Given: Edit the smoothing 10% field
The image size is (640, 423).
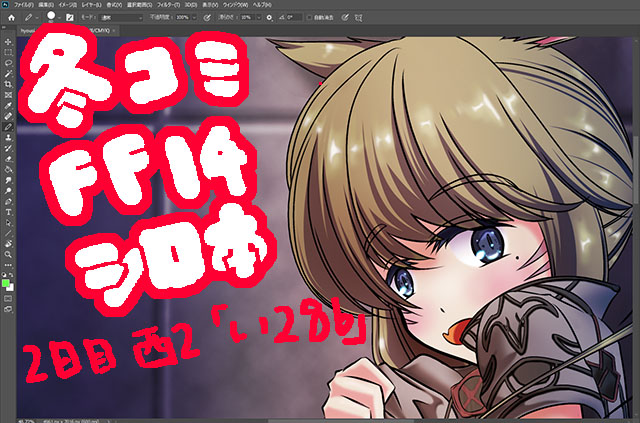Looking at the screenshot, I should (247, 18).
